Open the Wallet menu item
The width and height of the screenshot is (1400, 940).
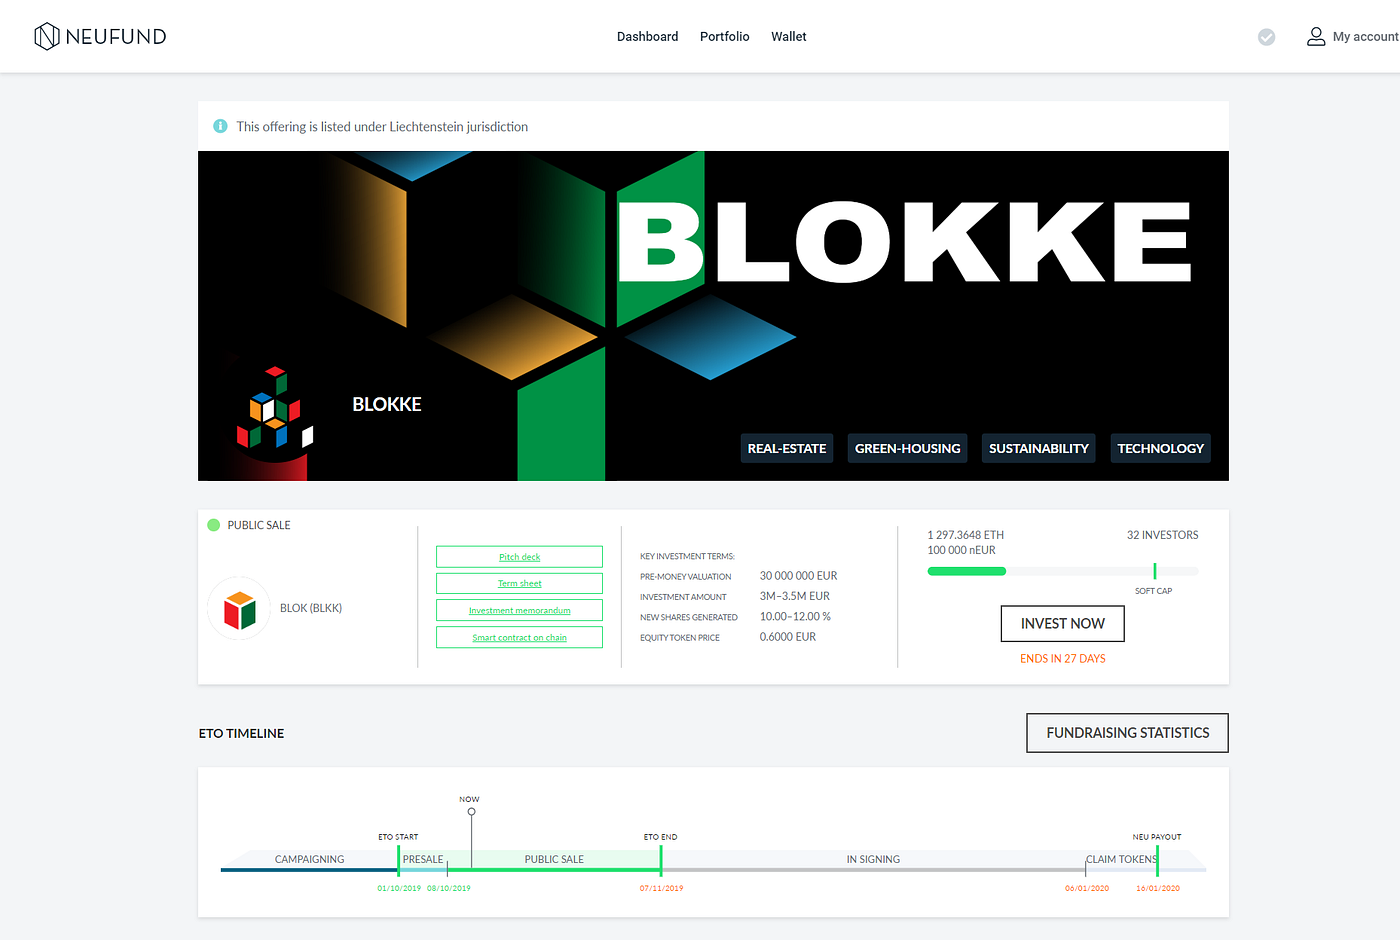tap(788, 37)
